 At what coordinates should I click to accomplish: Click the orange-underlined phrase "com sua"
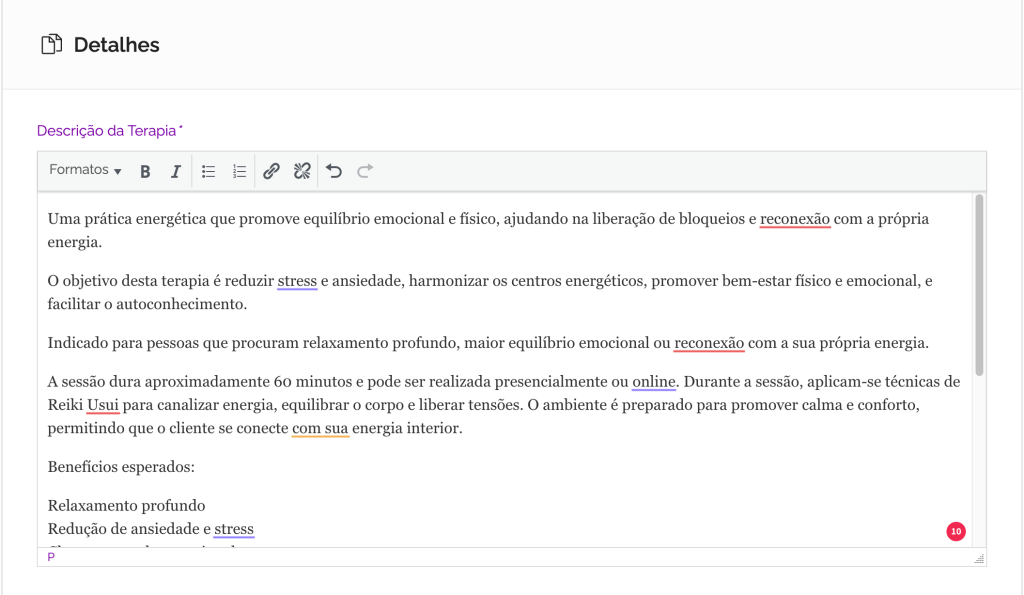click(x=320, y=429)
